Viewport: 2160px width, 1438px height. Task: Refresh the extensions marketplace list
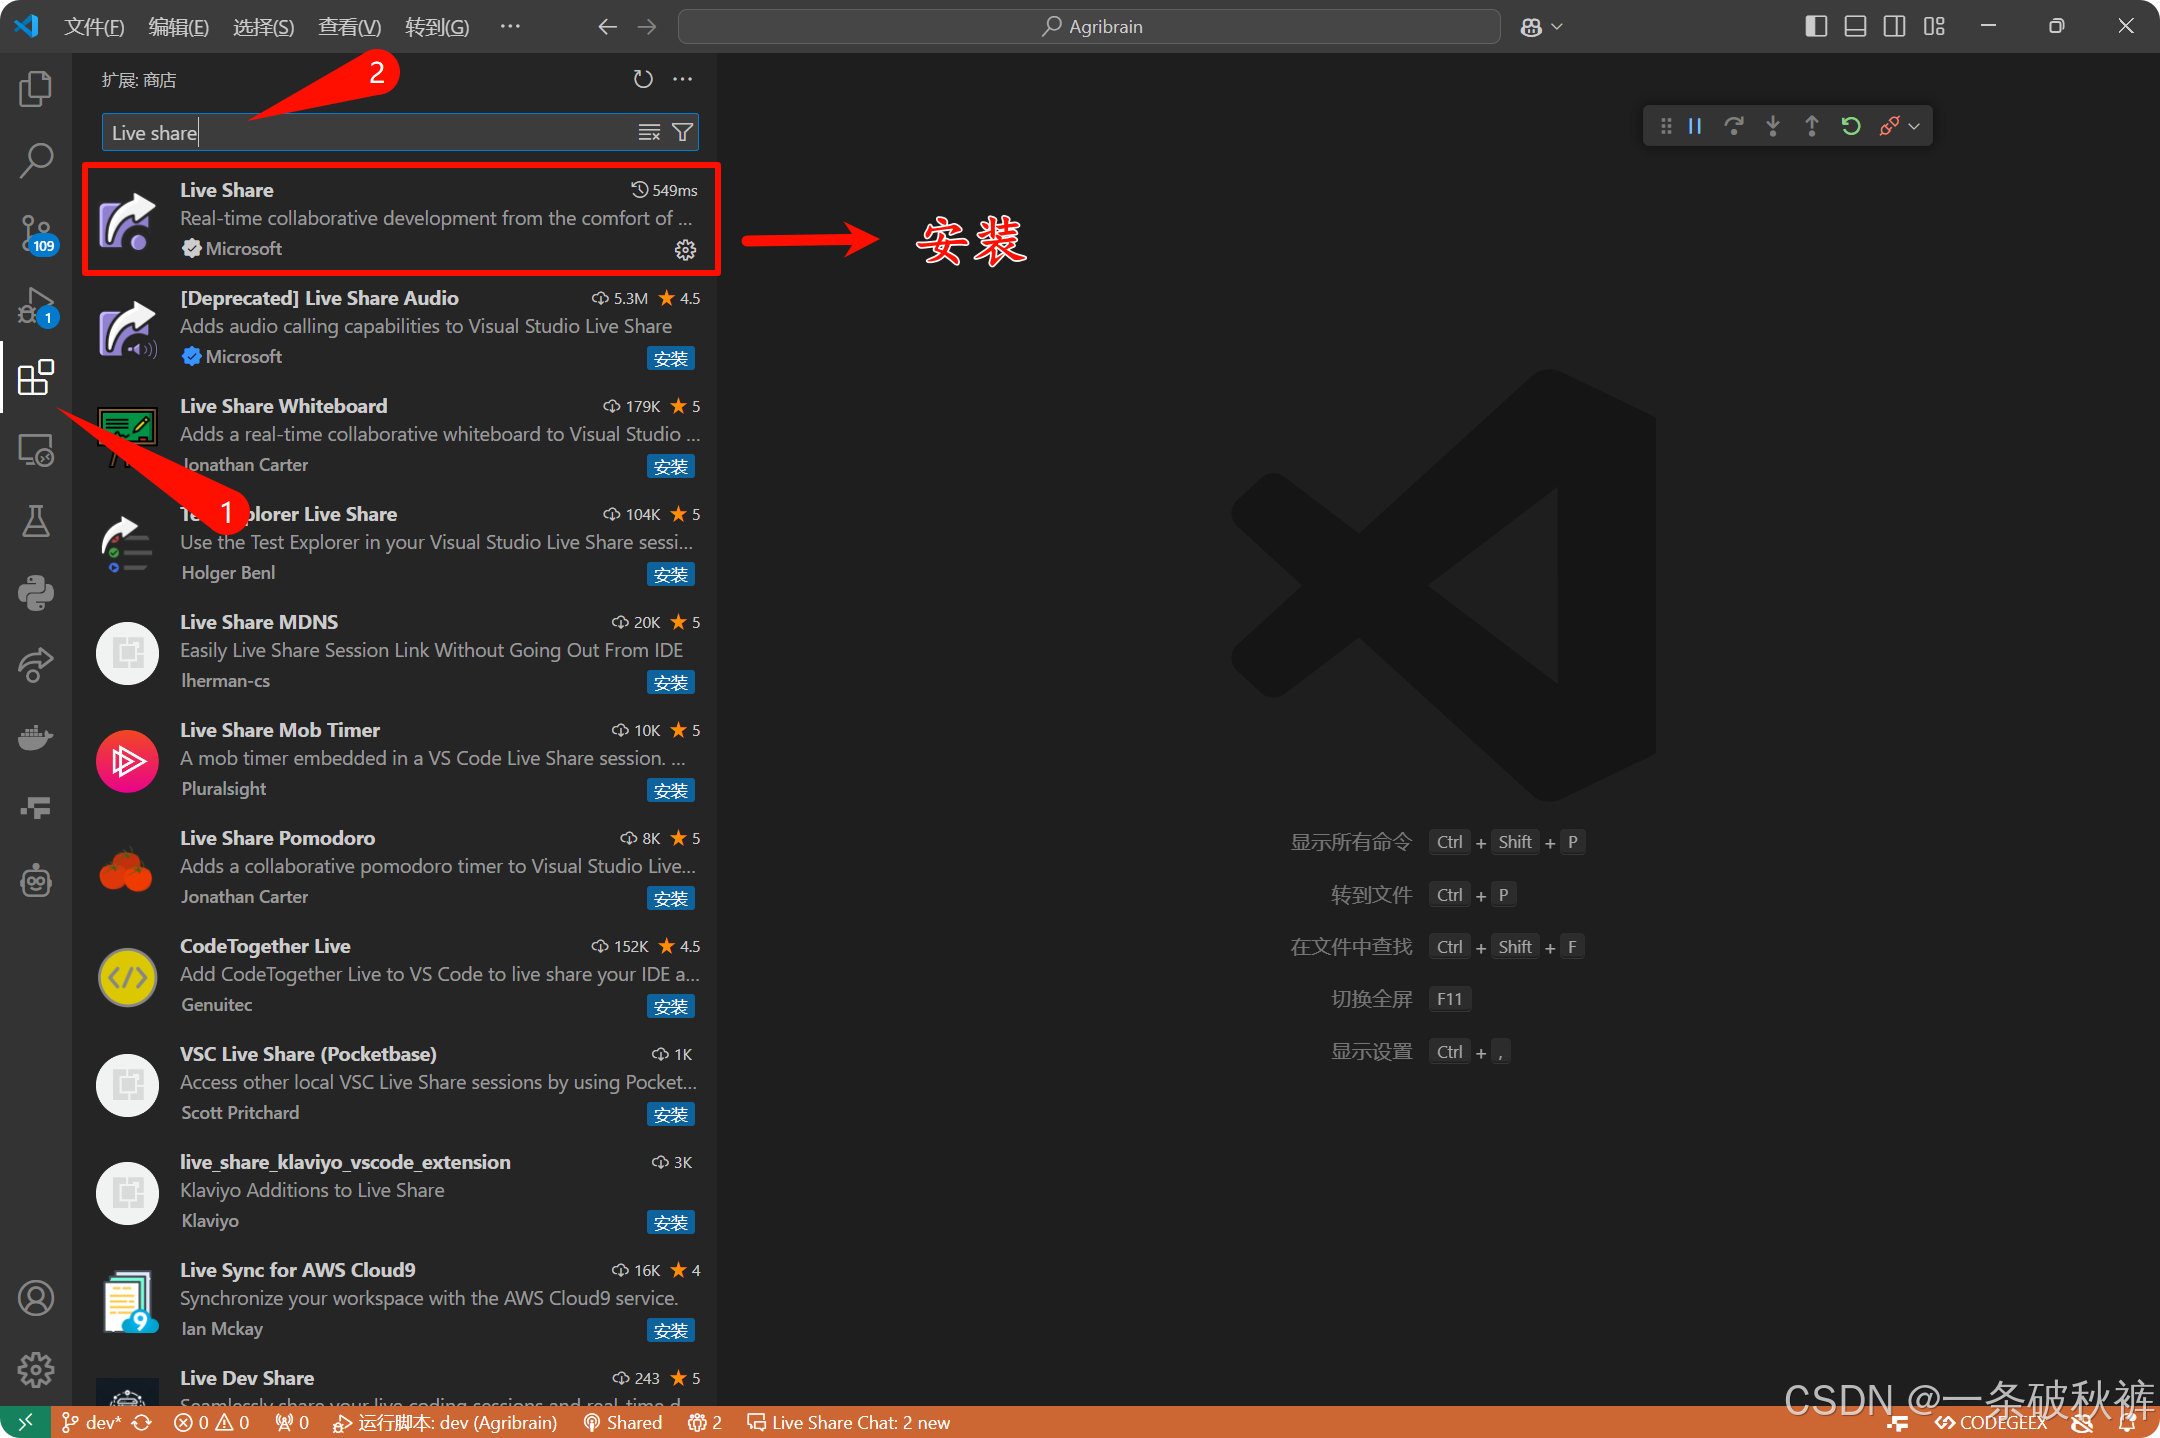tap(643, 79)
